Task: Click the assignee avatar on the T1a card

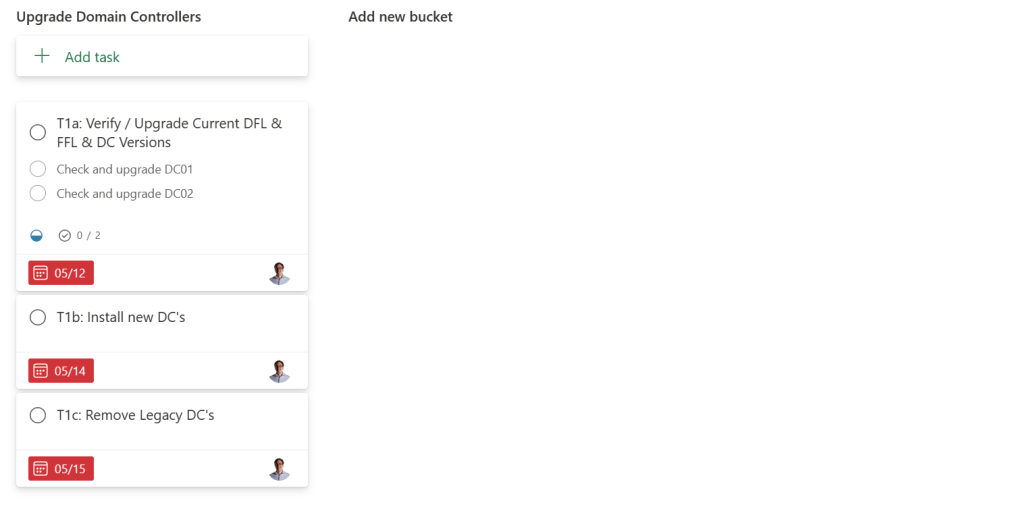Action: tap(279, 273)
